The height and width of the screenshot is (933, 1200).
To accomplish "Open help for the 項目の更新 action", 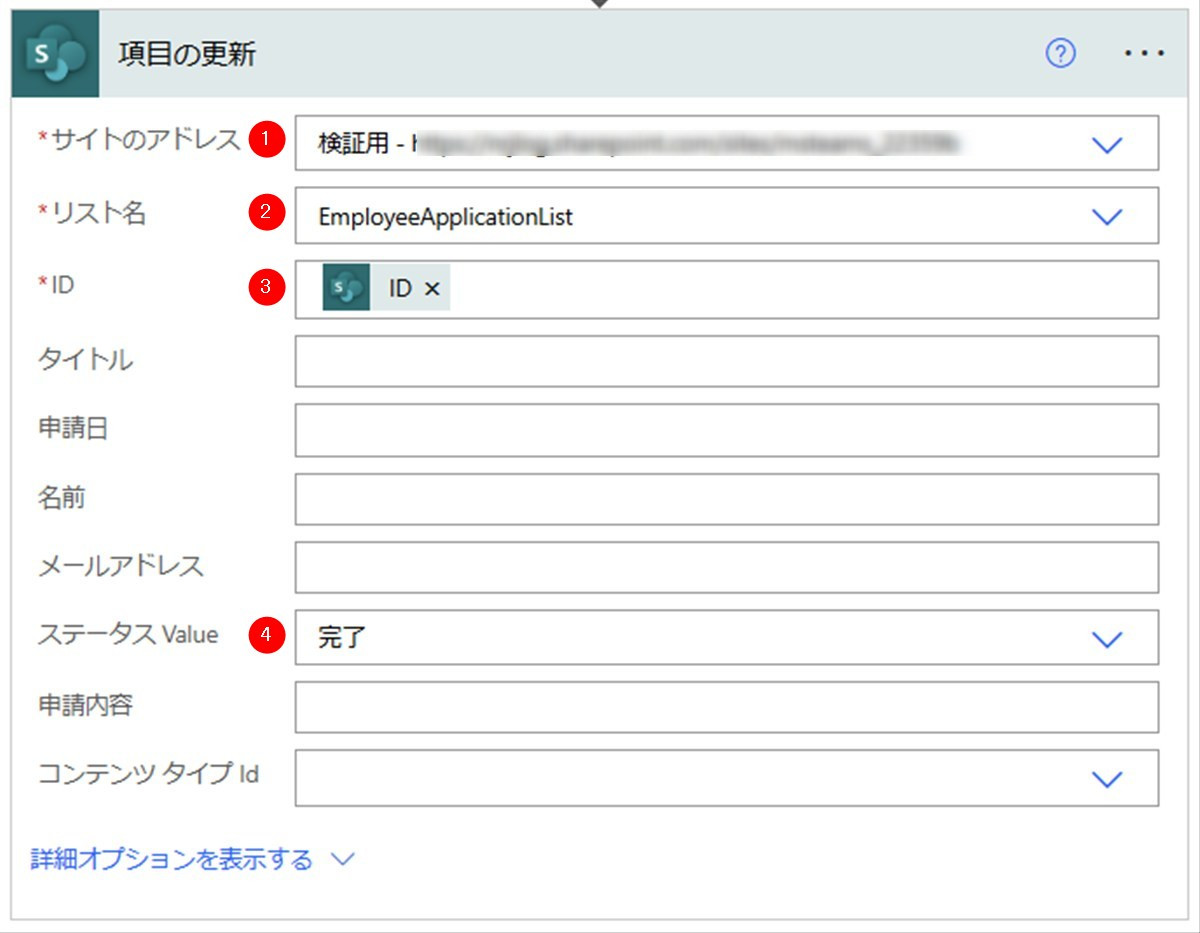I will (1060, 54).
